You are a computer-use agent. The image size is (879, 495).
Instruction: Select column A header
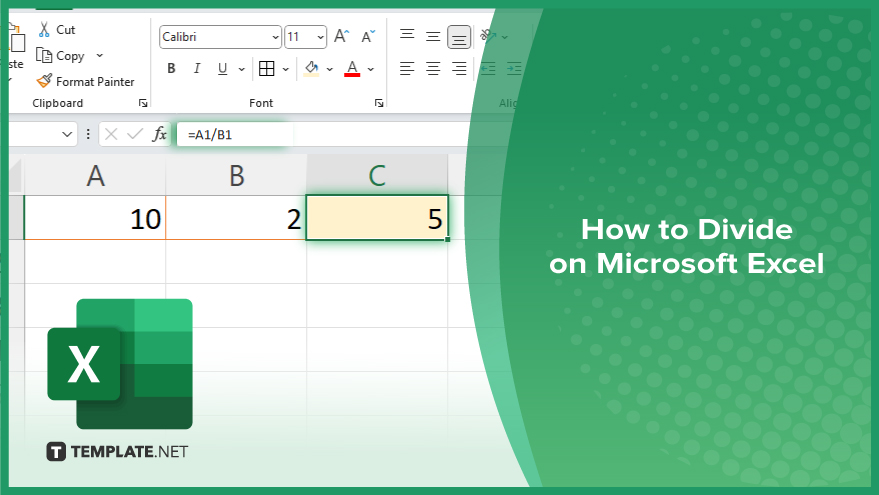pos(95,175)
